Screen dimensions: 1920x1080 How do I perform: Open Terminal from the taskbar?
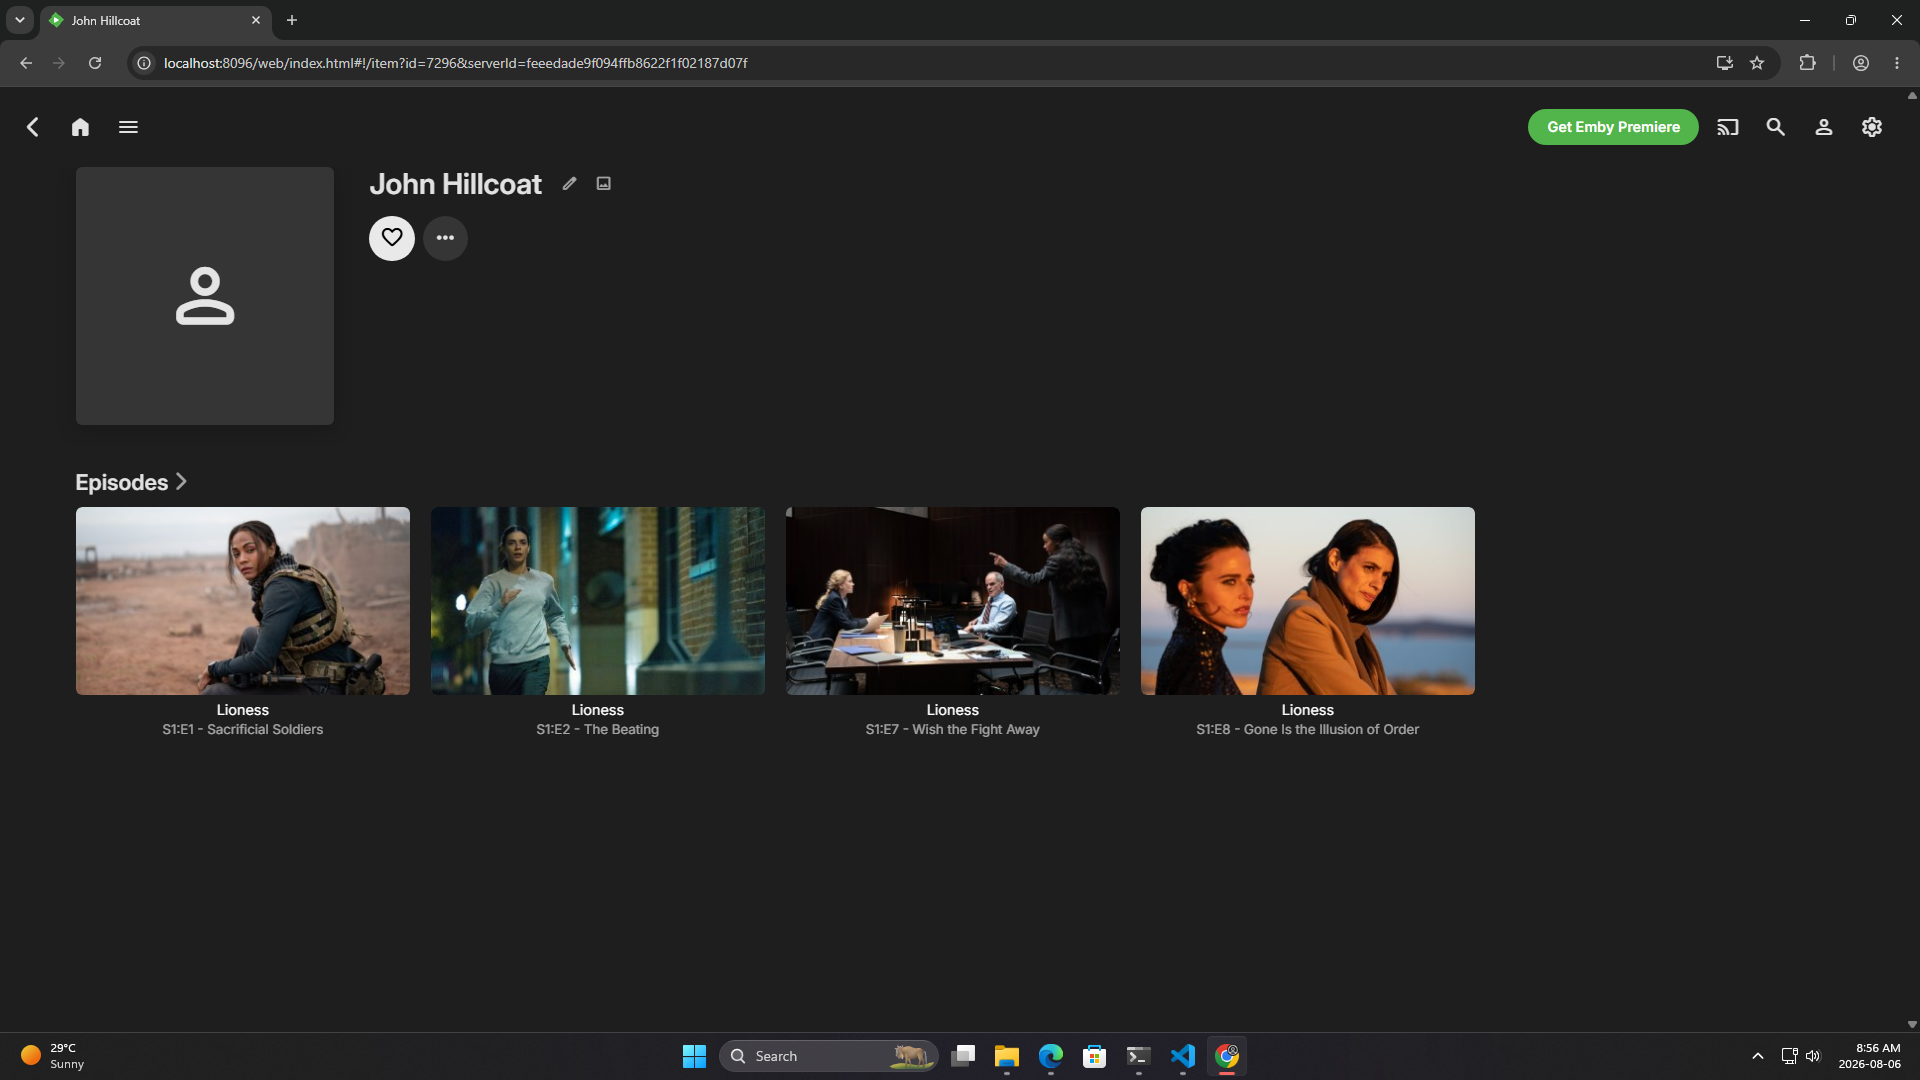click(x=1139, y=1056)
